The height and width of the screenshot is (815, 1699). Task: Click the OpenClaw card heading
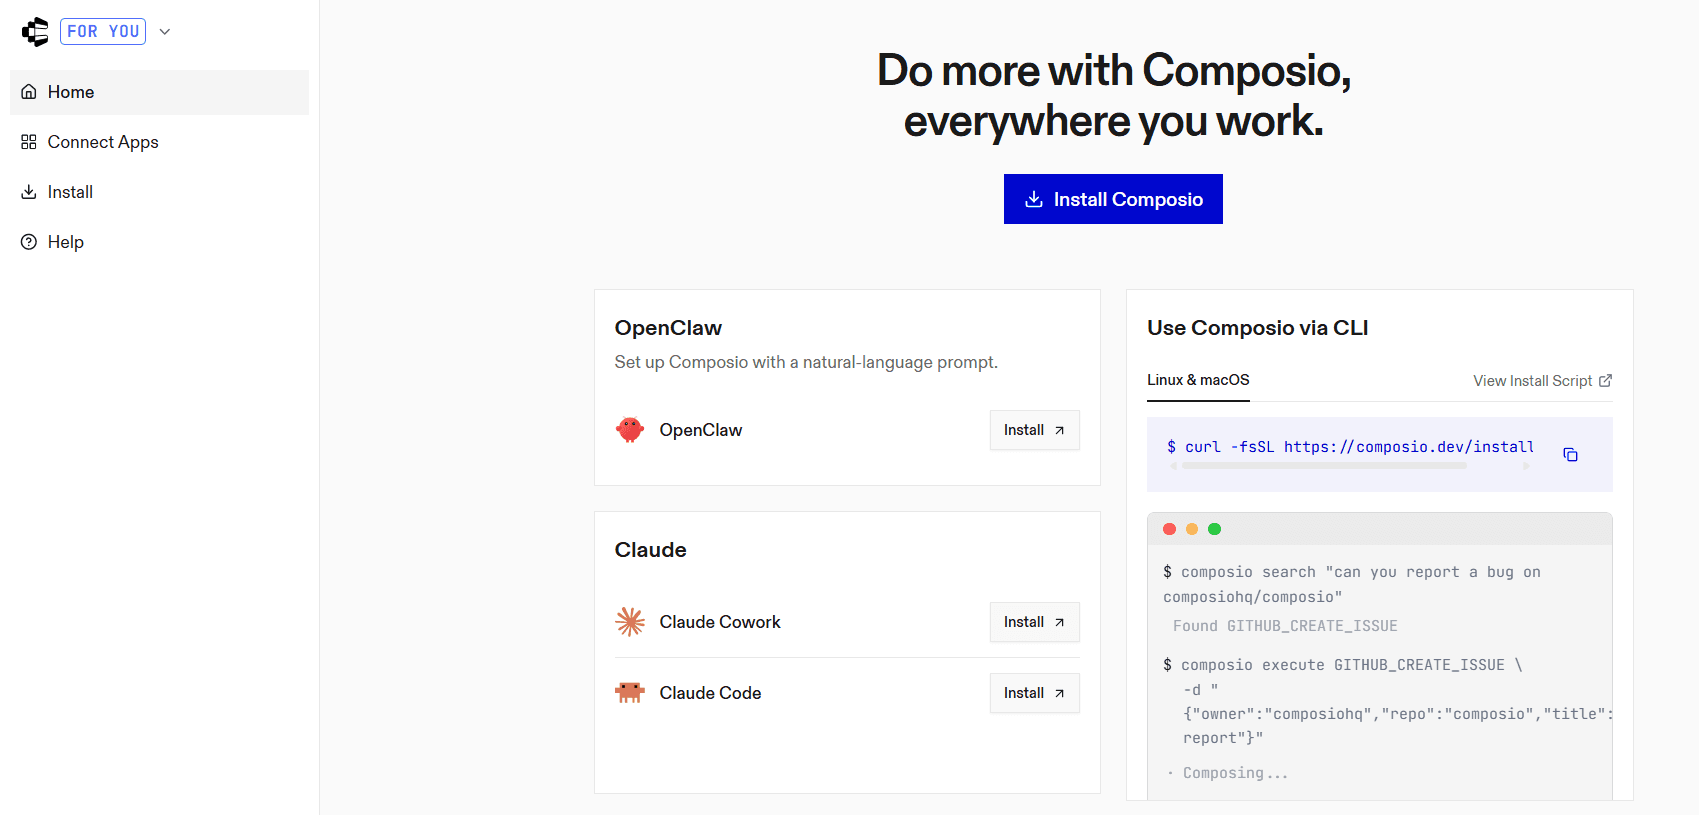click(x=668, y=328)
